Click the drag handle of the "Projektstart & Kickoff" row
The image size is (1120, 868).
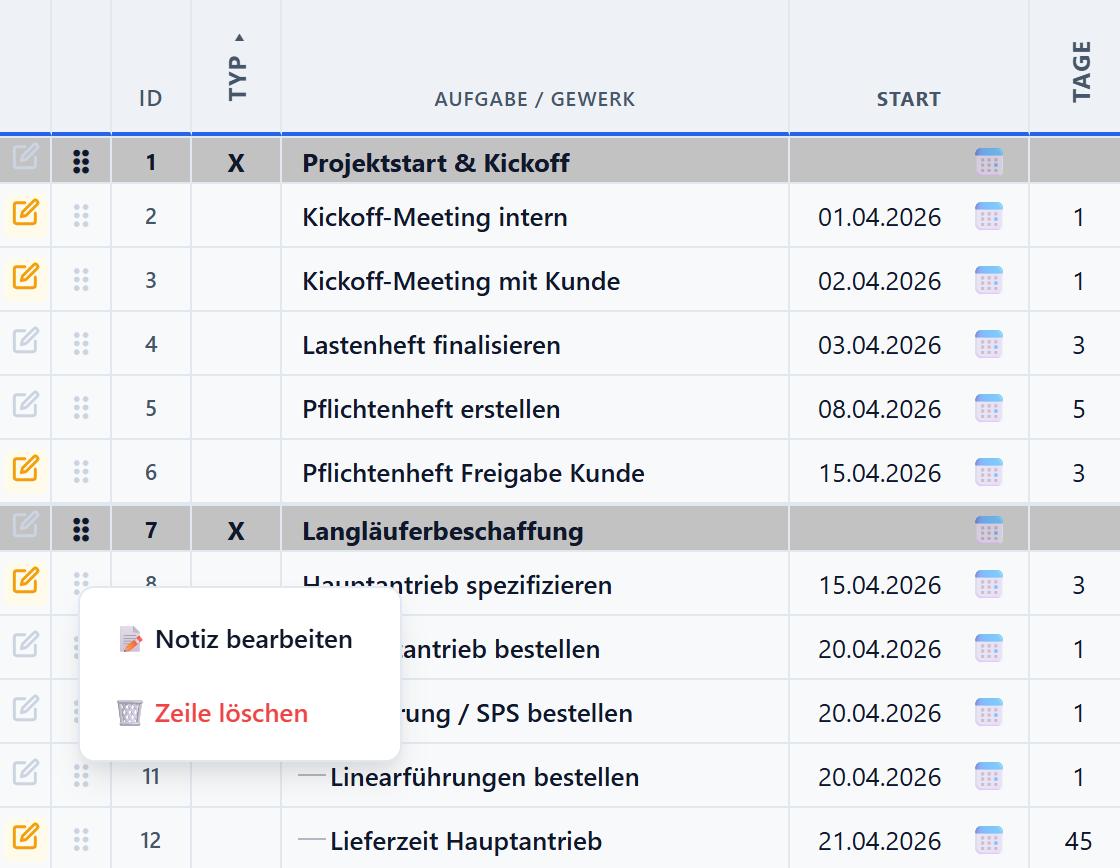coord(80,160)
